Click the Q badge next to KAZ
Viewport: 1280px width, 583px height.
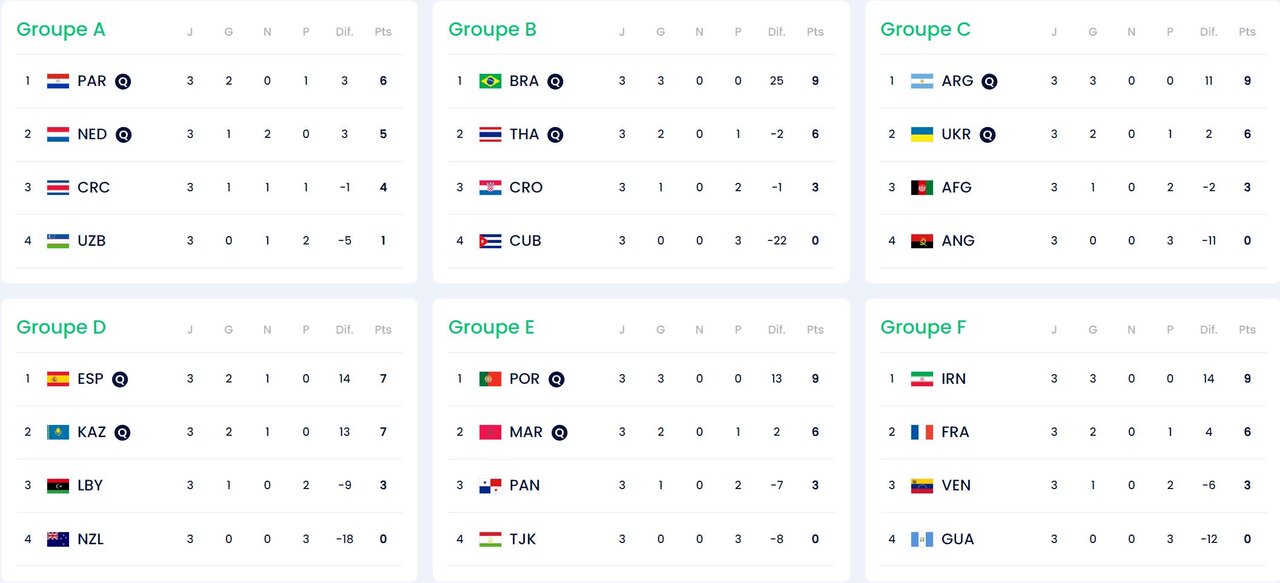122,433
